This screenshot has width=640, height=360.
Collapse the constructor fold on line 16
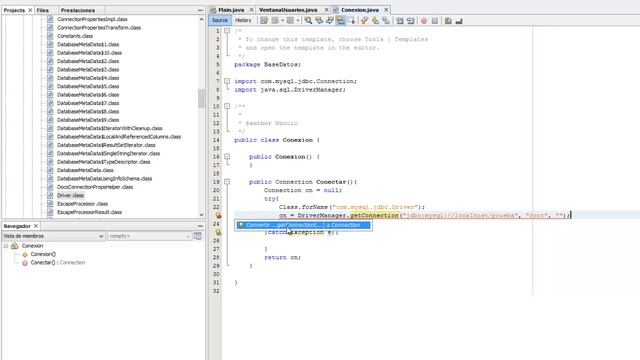[x=227, y=157]
